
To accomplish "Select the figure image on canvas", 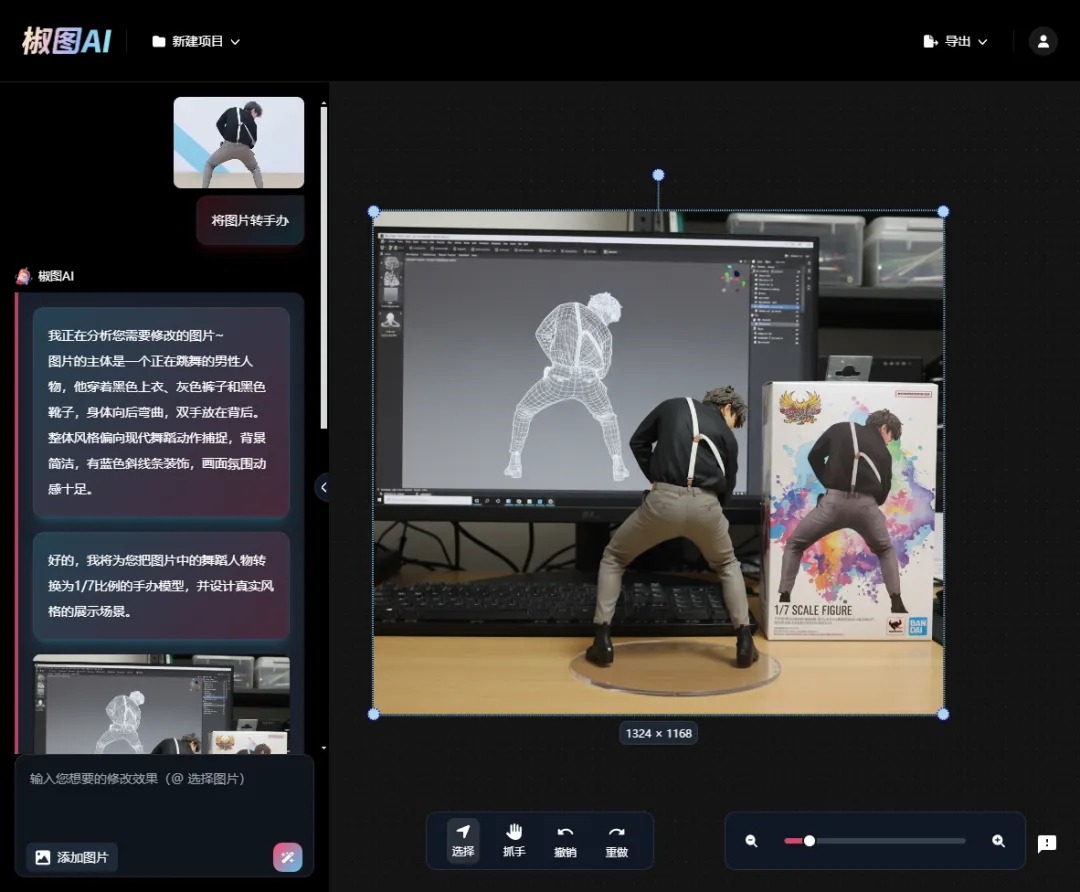I will (658, 463).
